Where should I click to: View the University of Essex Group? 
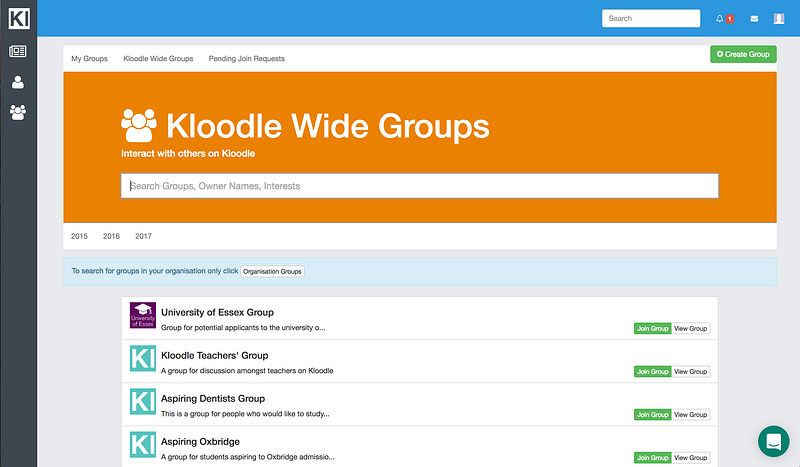click(x=691, y=329)
